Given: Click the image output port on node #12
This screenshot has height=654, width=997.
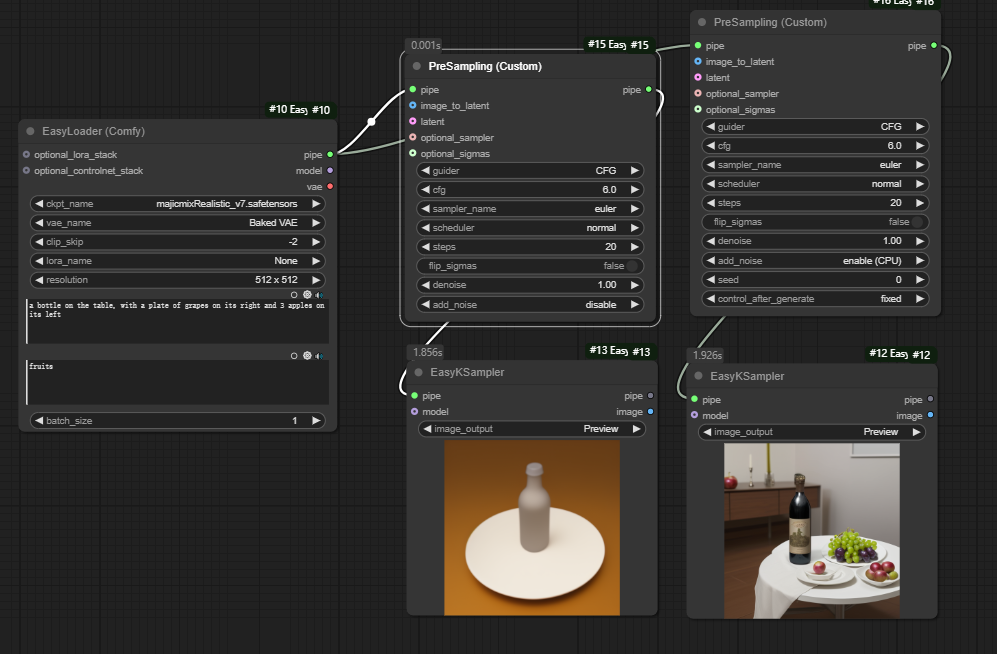Looking at the screenshot, I should tap(930, 416).
